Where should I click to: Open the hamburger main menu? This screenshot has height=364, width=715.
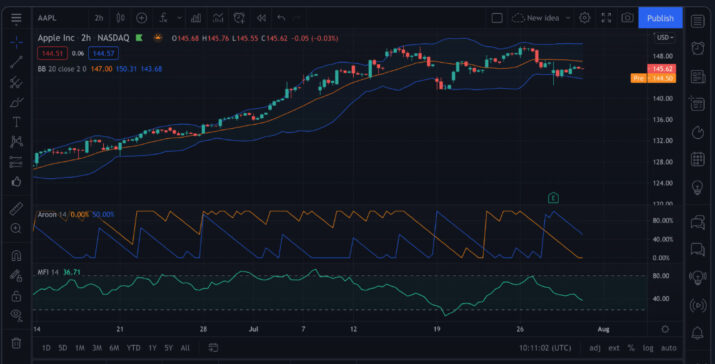point(16,18)
